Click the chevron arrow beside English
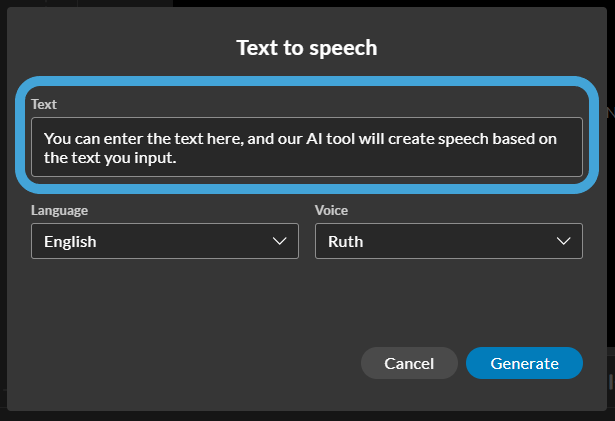Image resolution: width=615 pixels, height=421 pixels. (279, 241)
